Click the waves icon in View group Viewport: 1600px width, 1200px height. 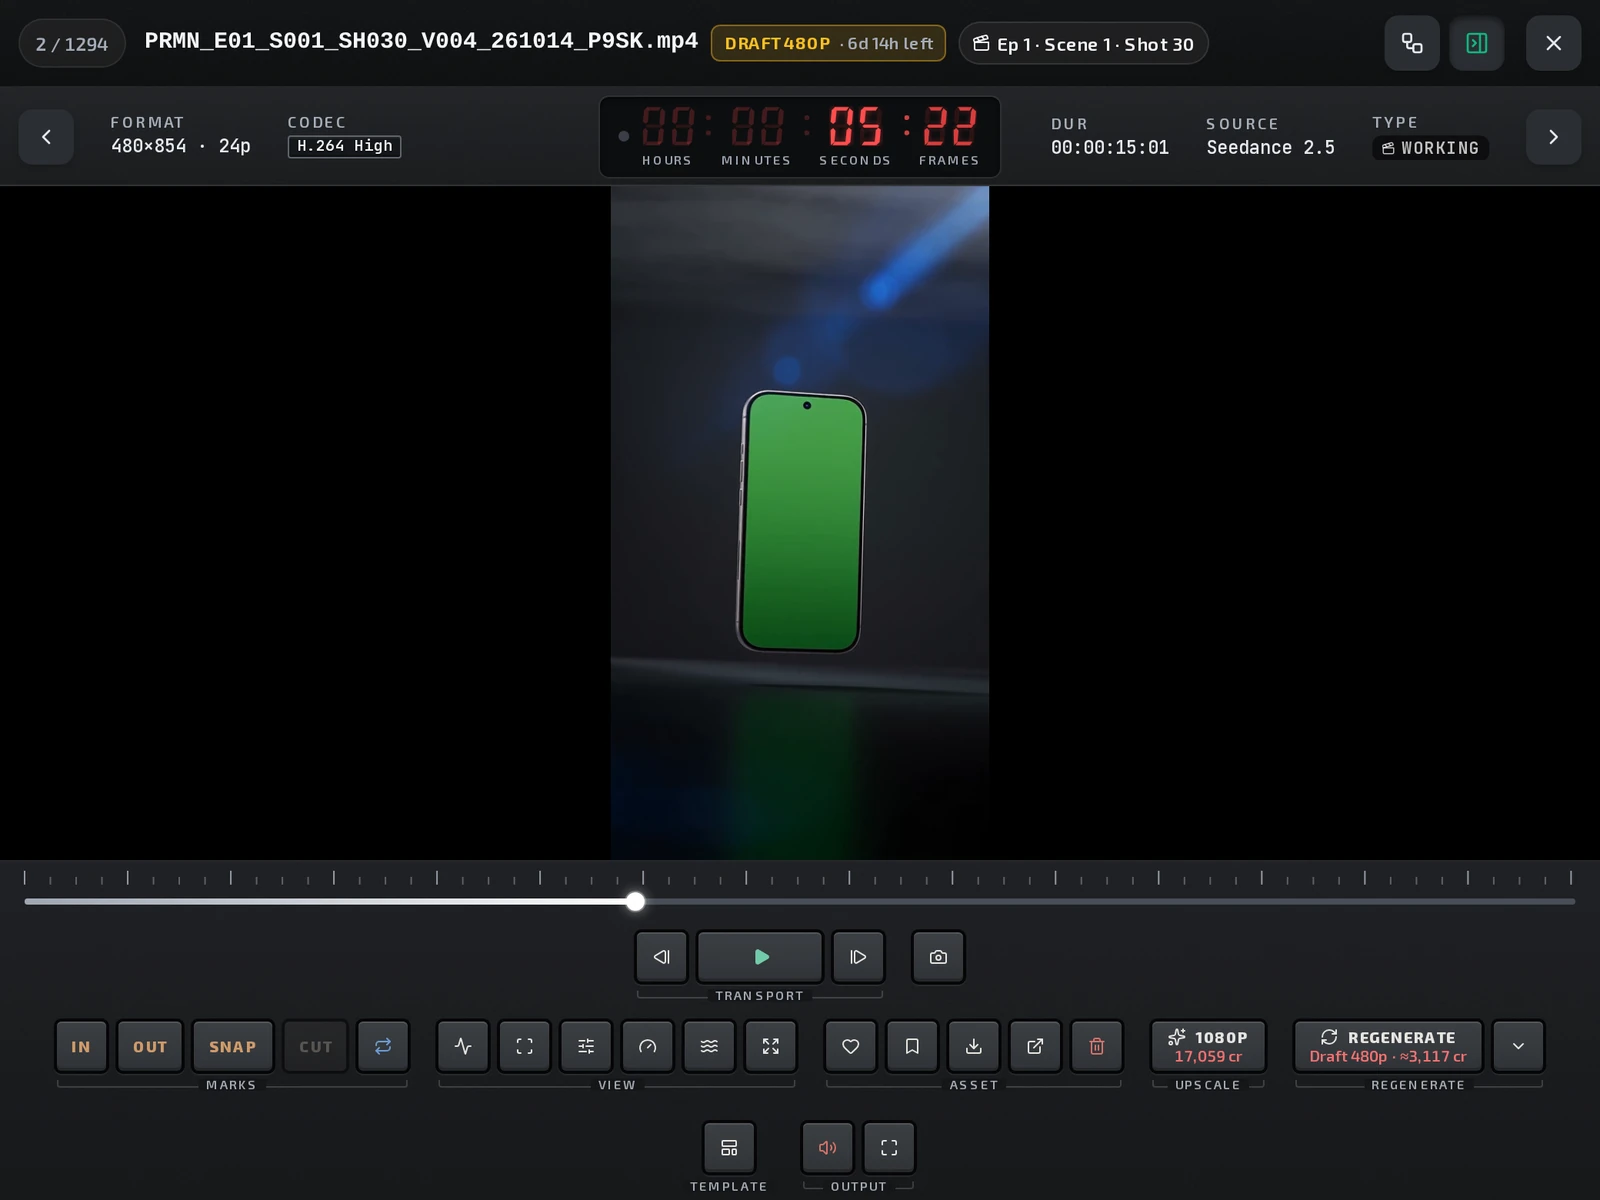[x=709, y=1046]
